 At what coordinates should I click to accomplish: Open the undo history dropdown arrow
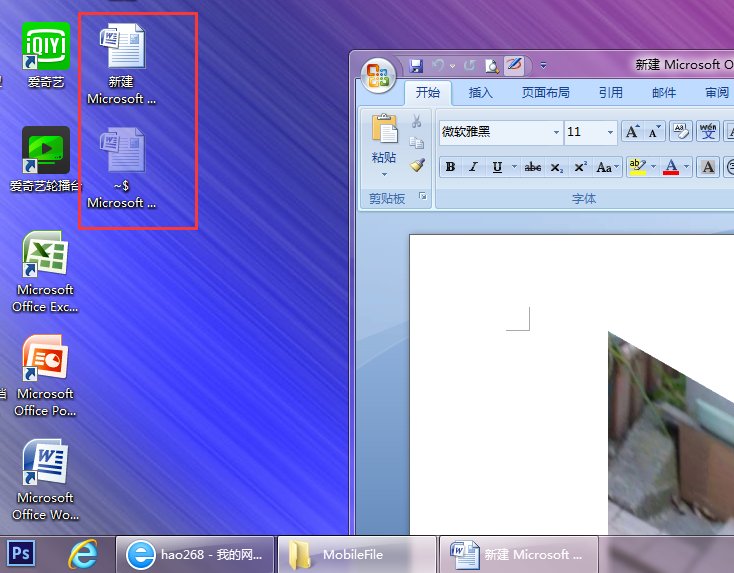click(452, 66)
